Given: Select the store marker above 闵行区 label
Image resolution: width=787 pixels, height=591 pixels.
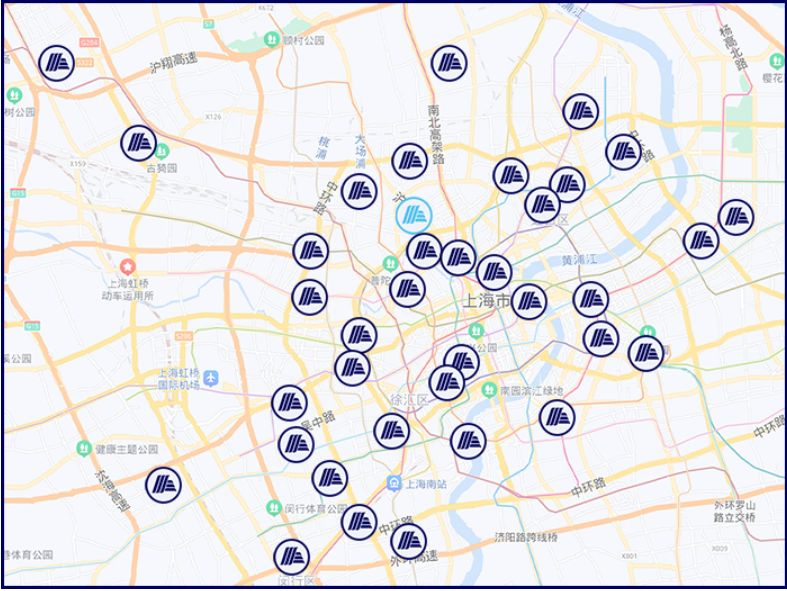Looking at the screenshot, I should (x=292, y=557).
